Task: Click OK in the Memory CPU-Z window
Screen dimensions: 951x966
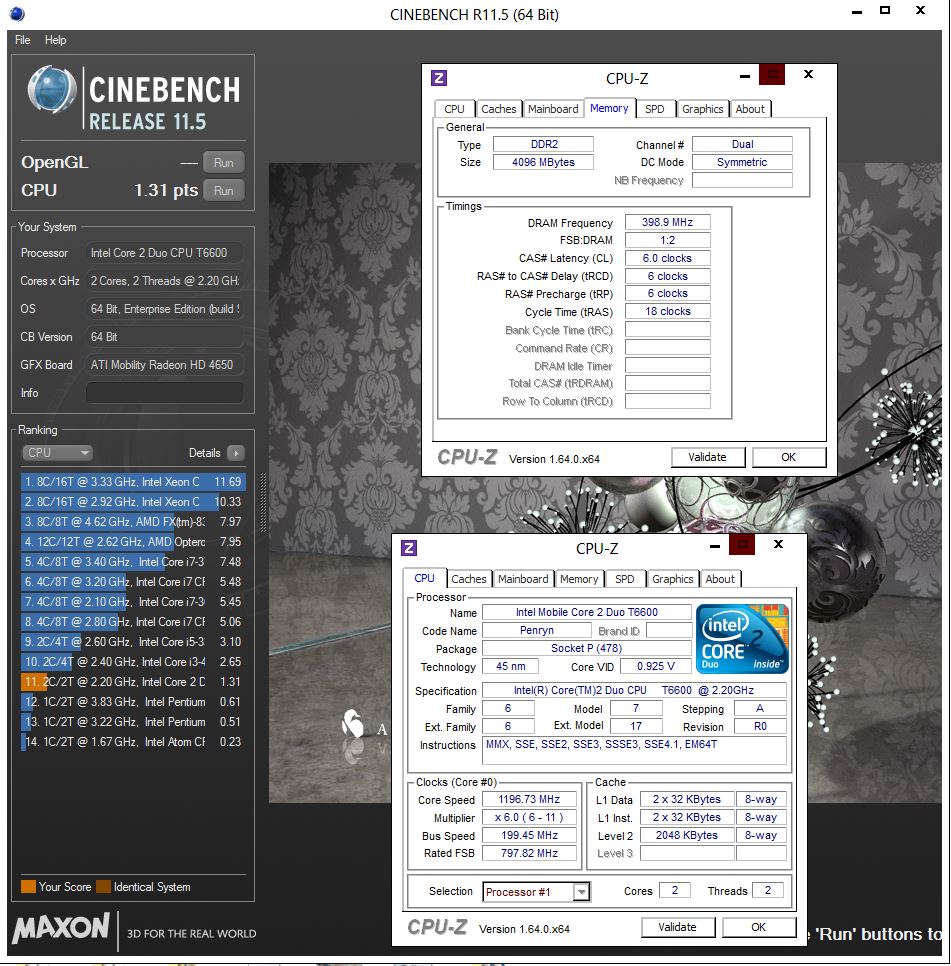Action: [788, 457]
